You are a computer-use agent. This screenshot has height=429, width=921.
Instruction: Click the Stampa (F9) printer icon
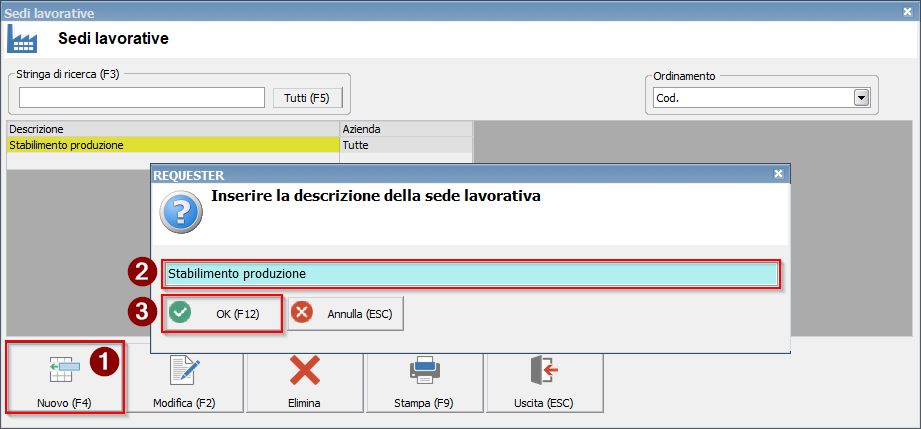tap(425, 371)
